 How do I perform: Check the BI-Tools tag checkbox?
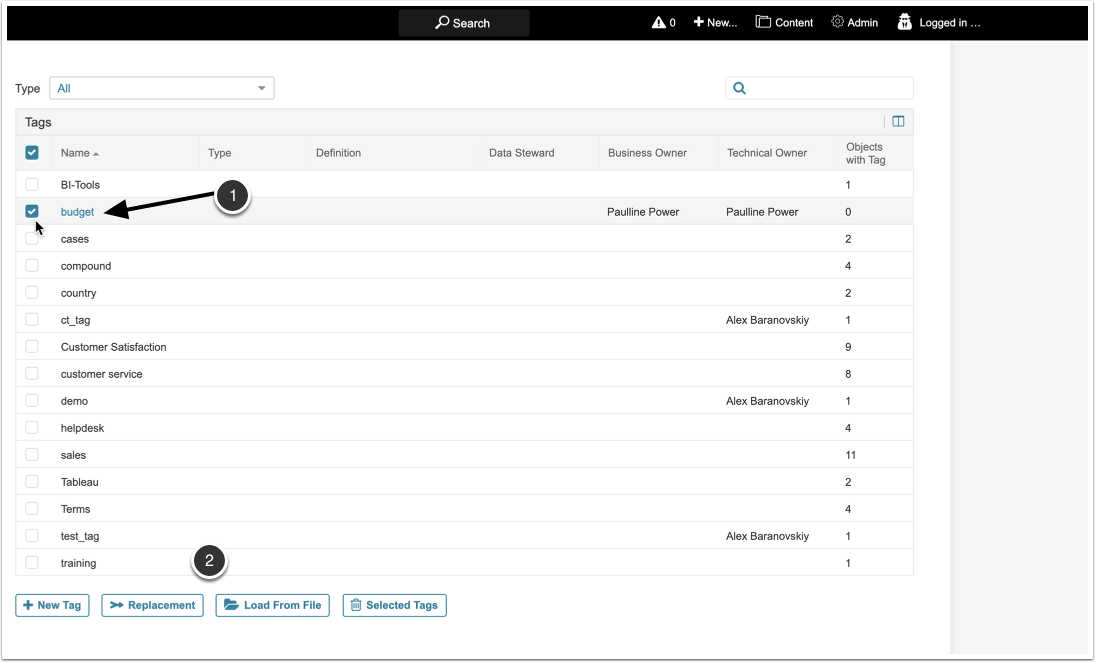pyautogui.click(x=32, y=184)
